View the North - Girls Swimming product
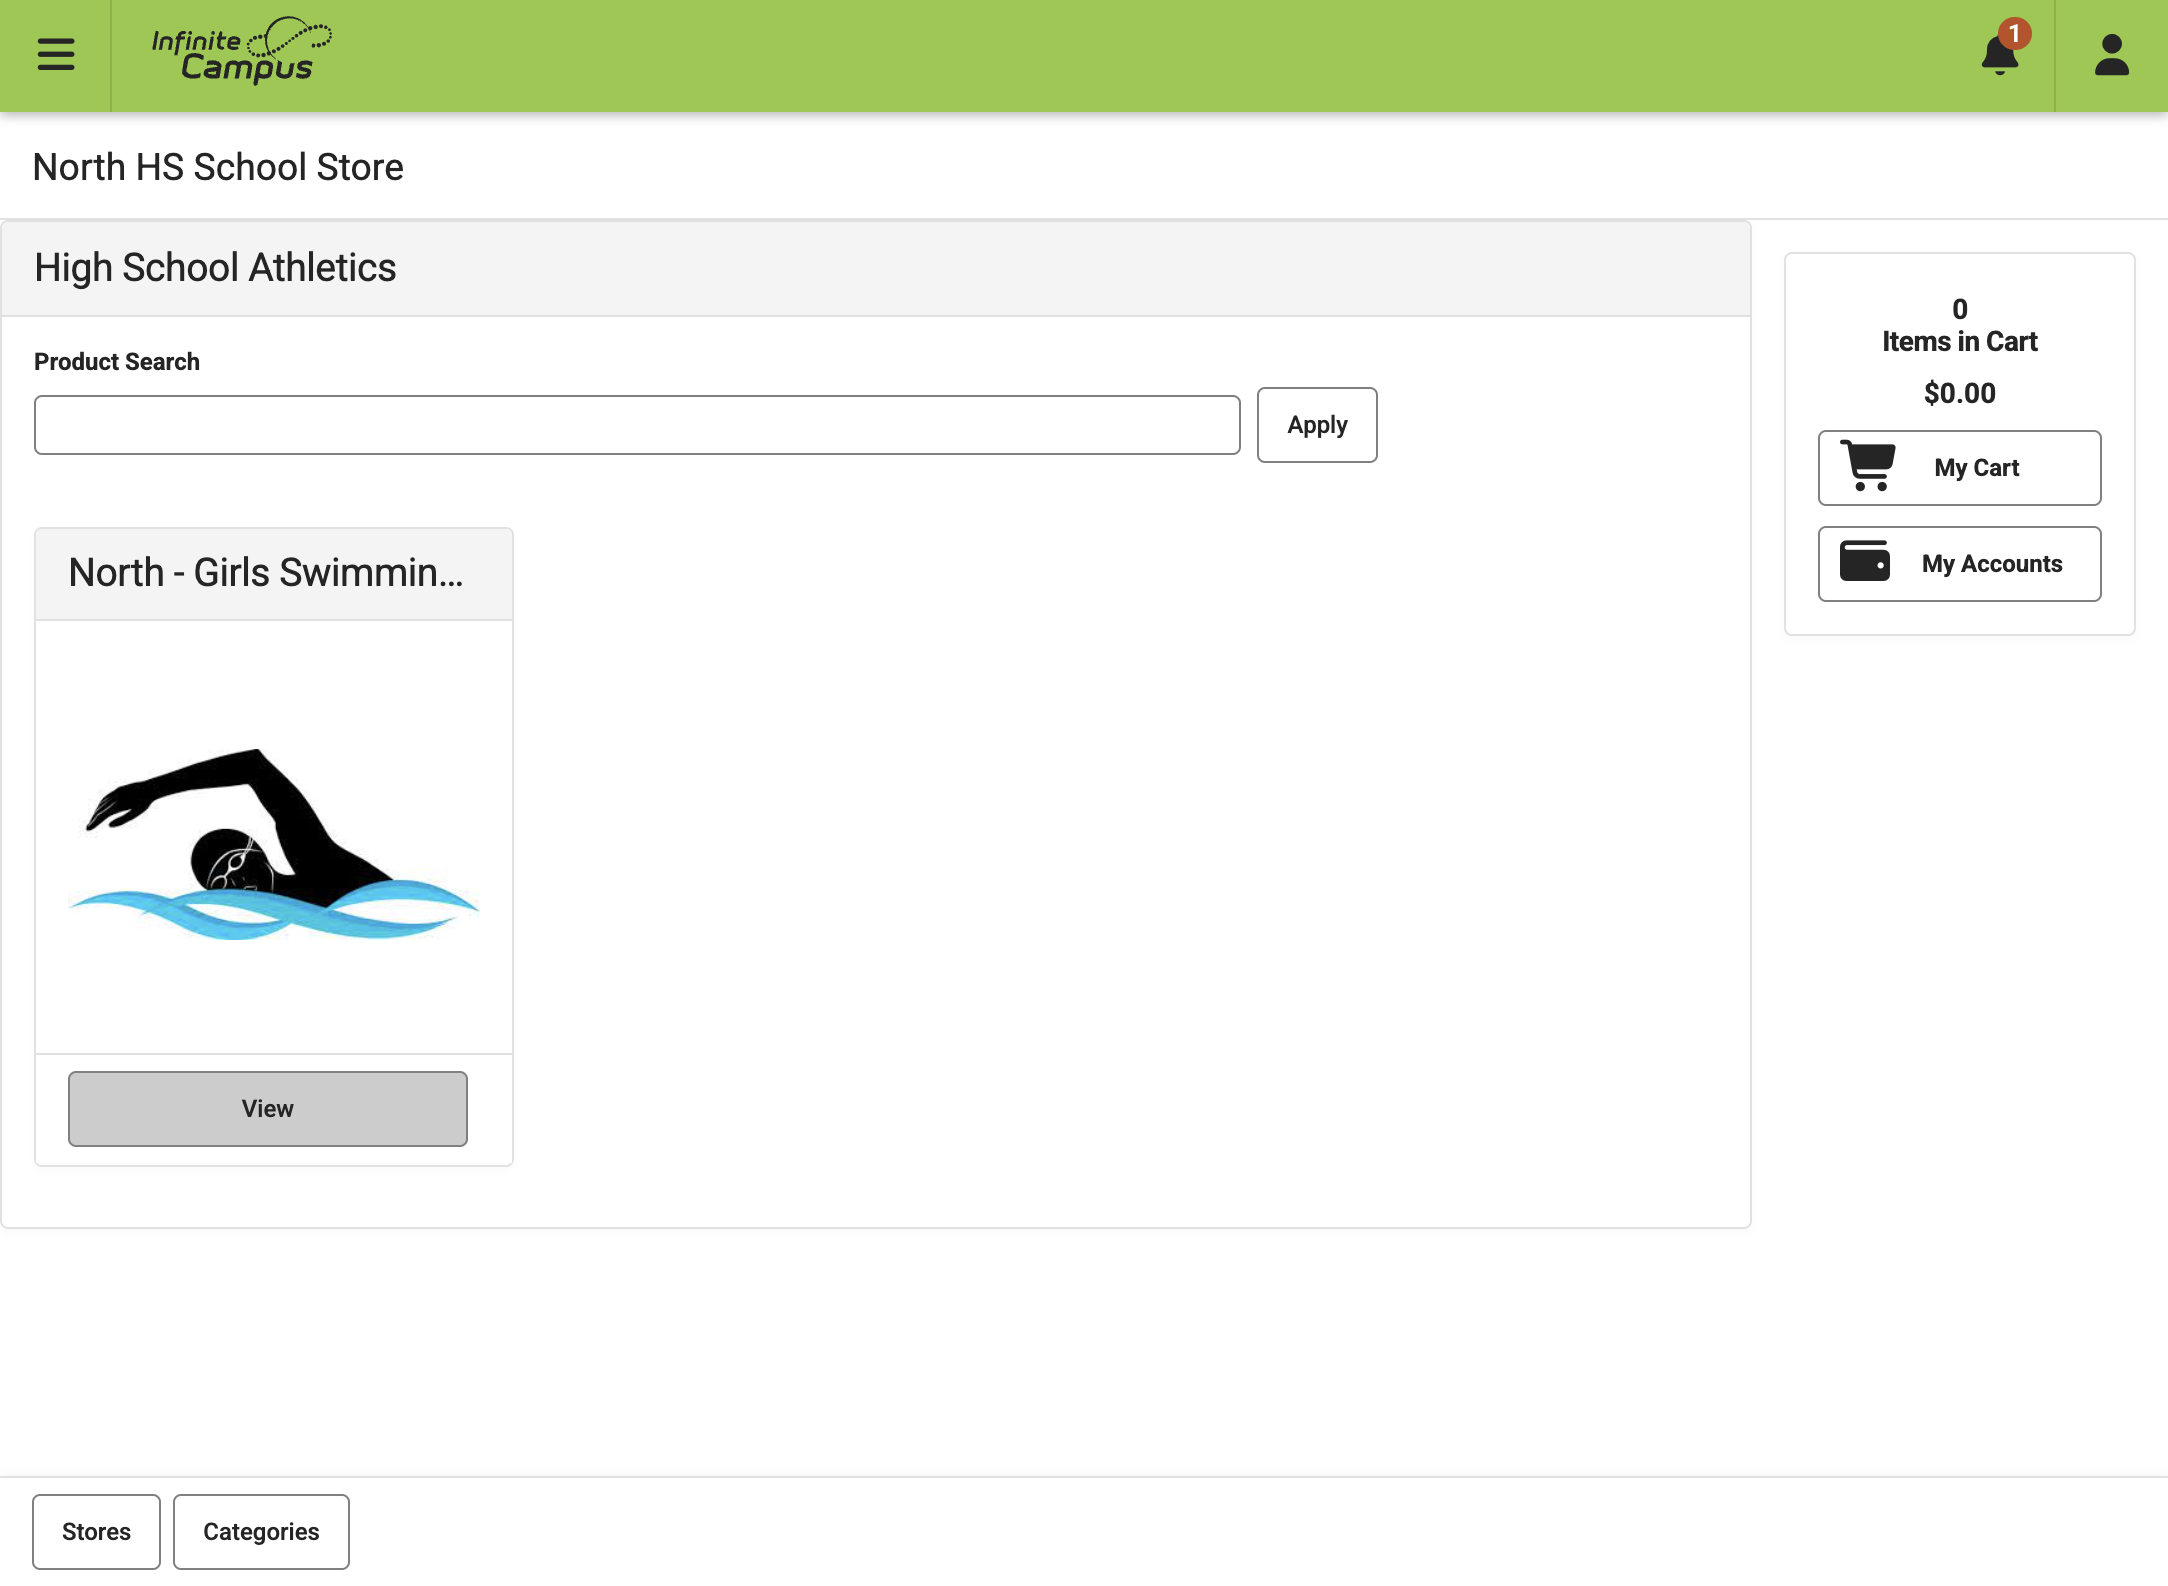The width and height of the screenshot is (2168, 1586). pyautogui.click(x=267, y=1109)
